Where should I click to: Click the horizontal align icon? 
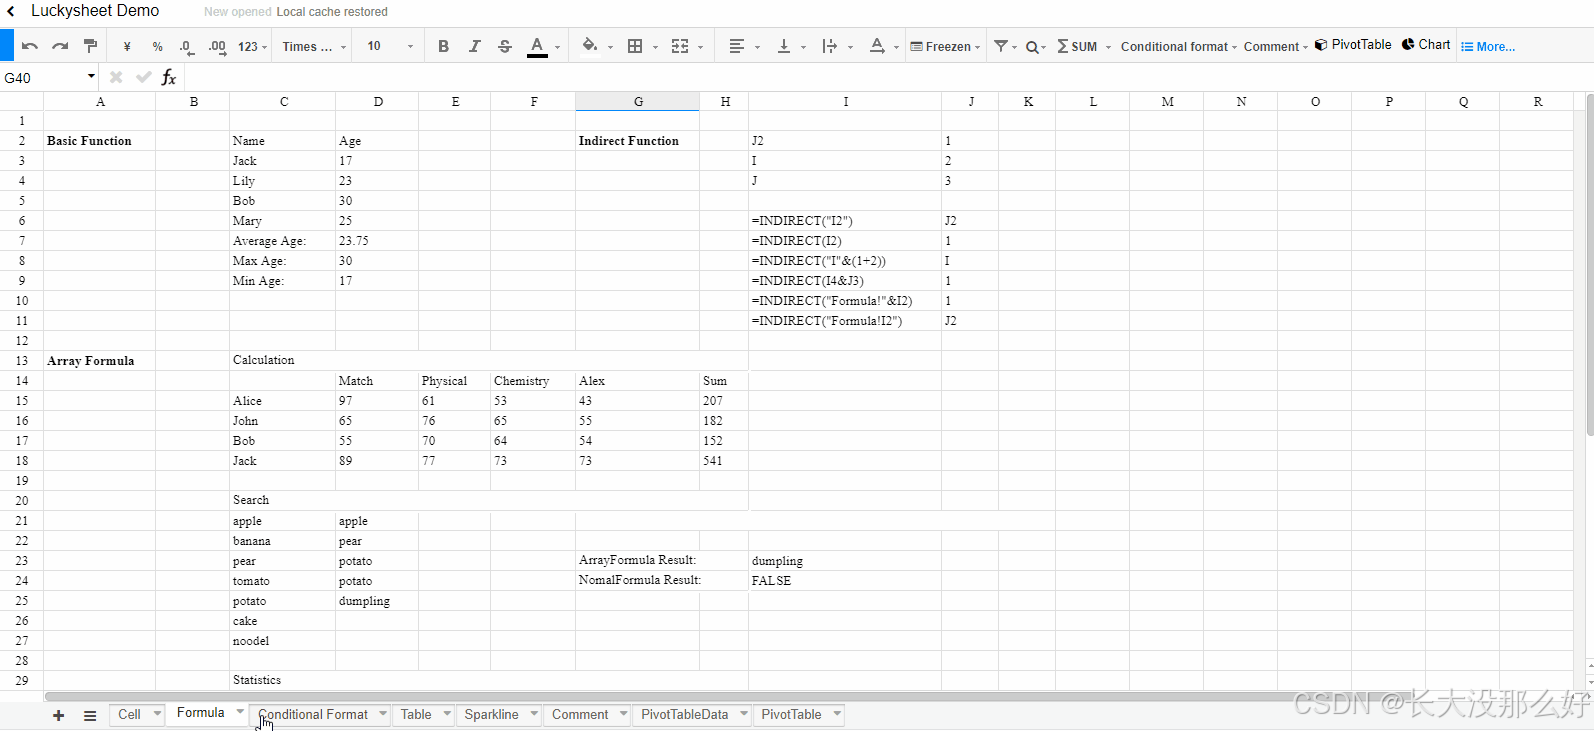click(737, 46)
